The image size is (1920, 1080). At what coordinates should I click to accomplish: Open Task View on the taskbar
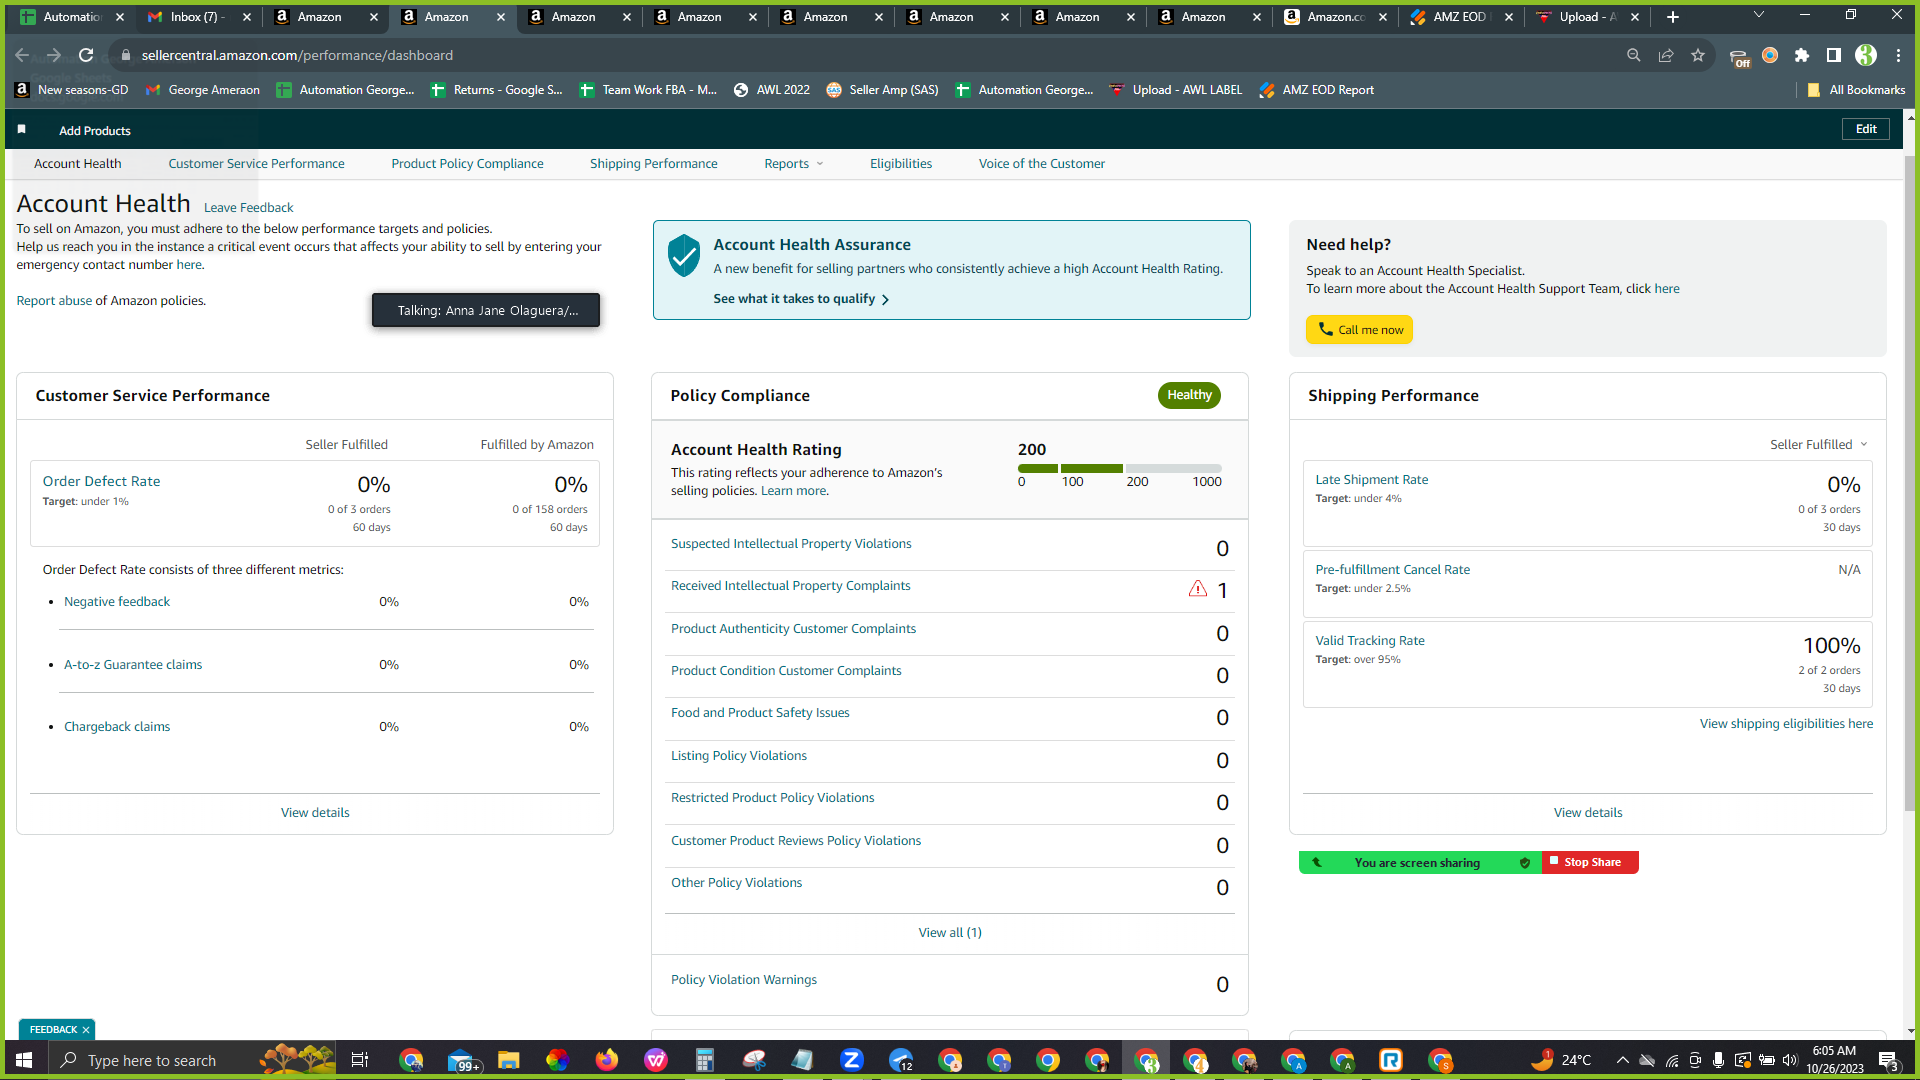click(x=360, y=1060)
